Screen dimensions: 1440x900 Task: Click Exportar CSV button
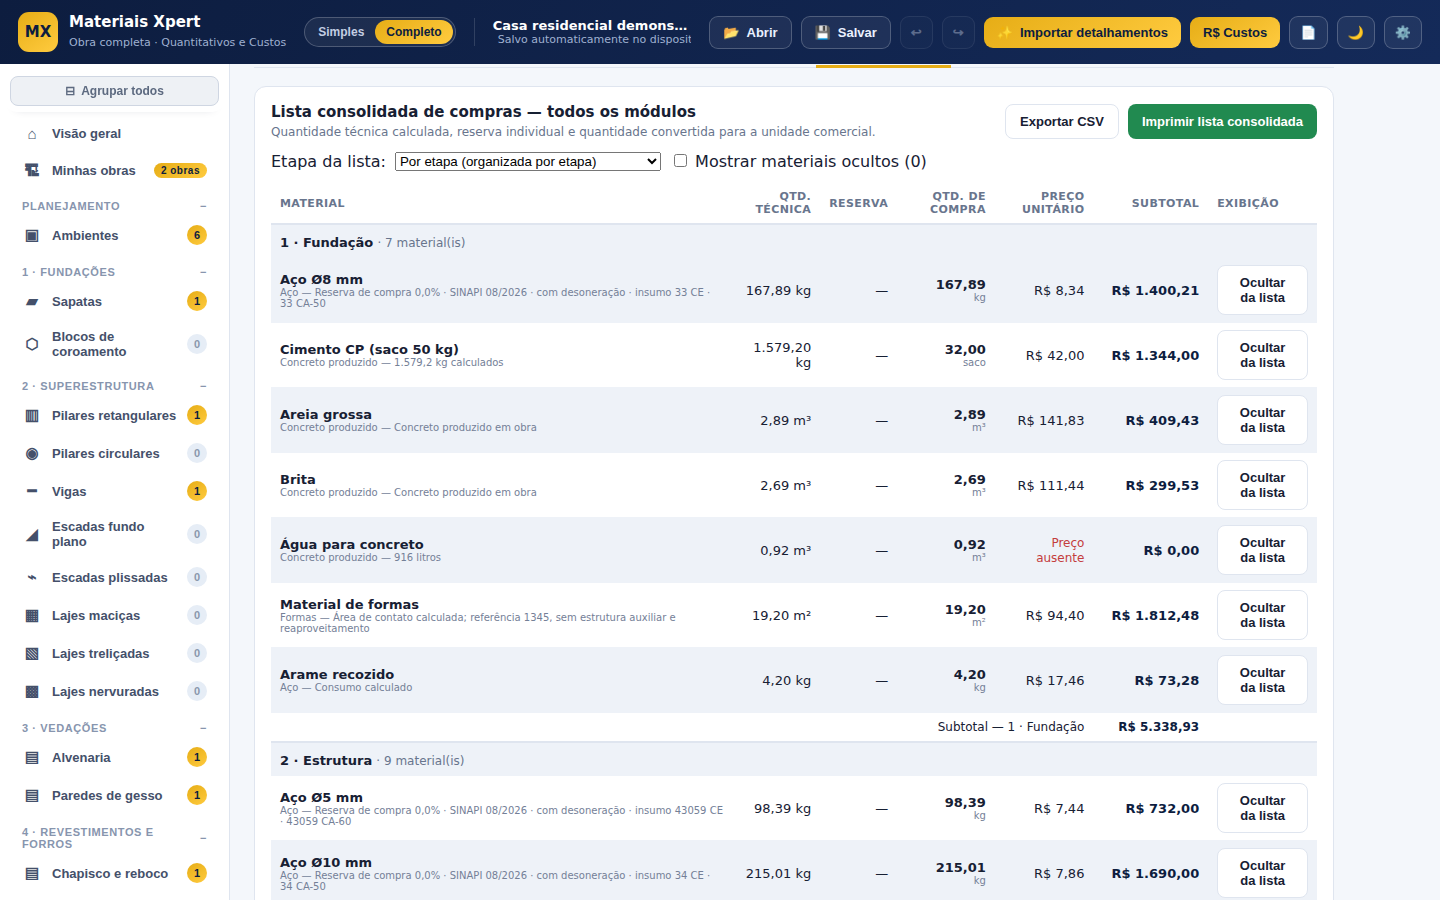coord(1062,122)
